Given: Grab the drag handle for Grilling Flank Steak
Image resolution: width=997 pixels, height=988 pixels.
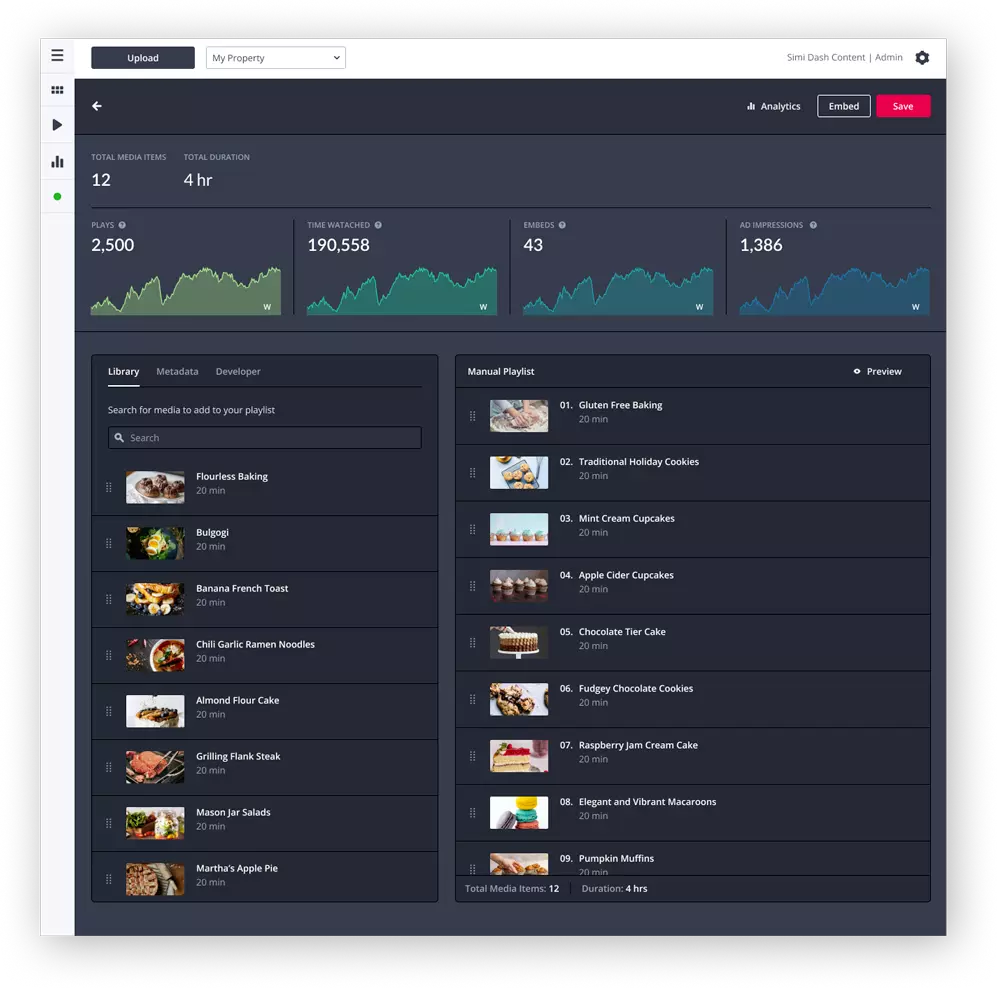Looking at the screenshot, I should 109,767.
